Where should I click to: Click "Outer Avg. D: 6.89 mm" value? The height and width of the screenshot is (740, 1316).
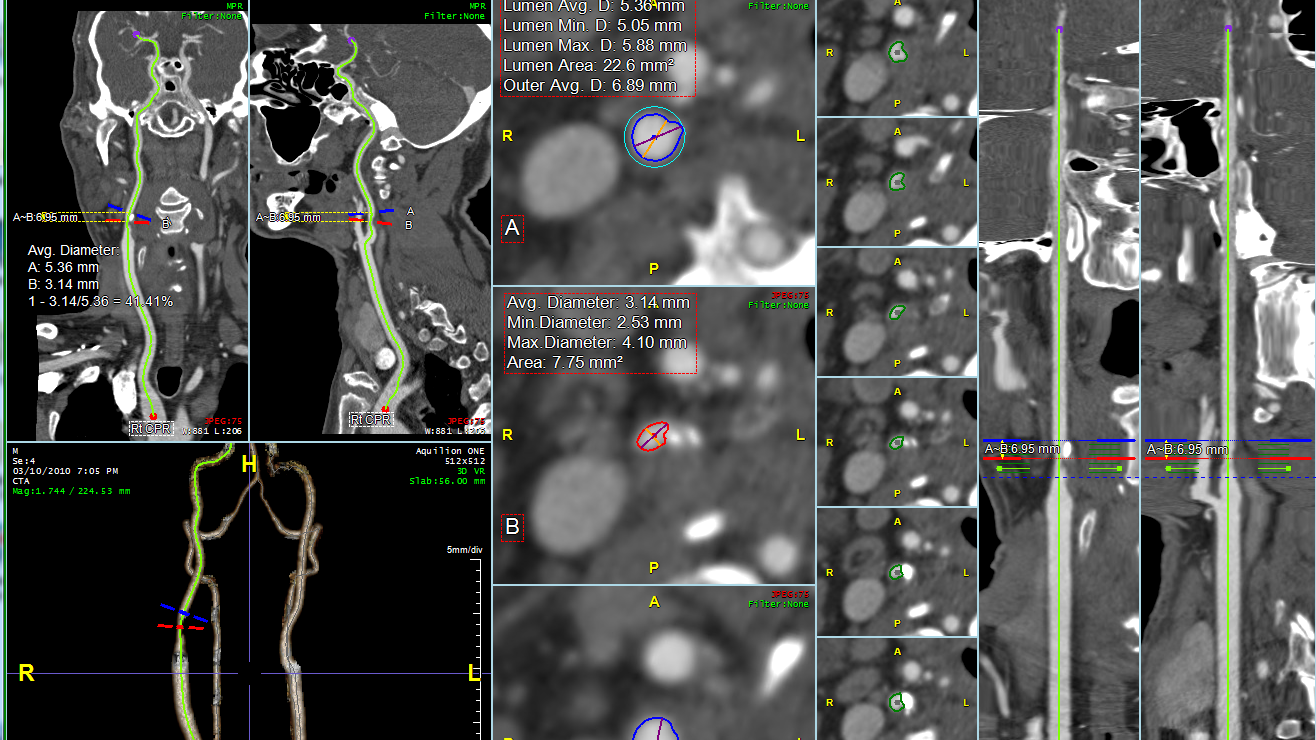[590, 86]
